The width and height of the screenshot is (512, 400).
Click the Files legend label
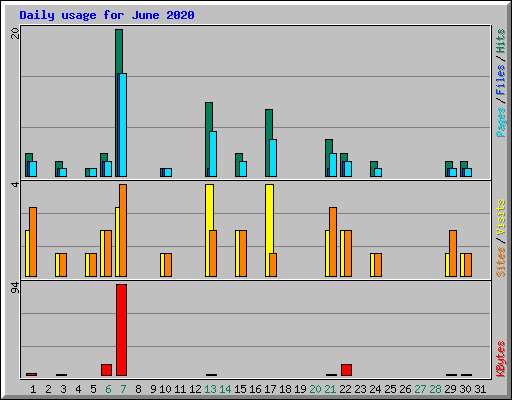tap(501, 79)
